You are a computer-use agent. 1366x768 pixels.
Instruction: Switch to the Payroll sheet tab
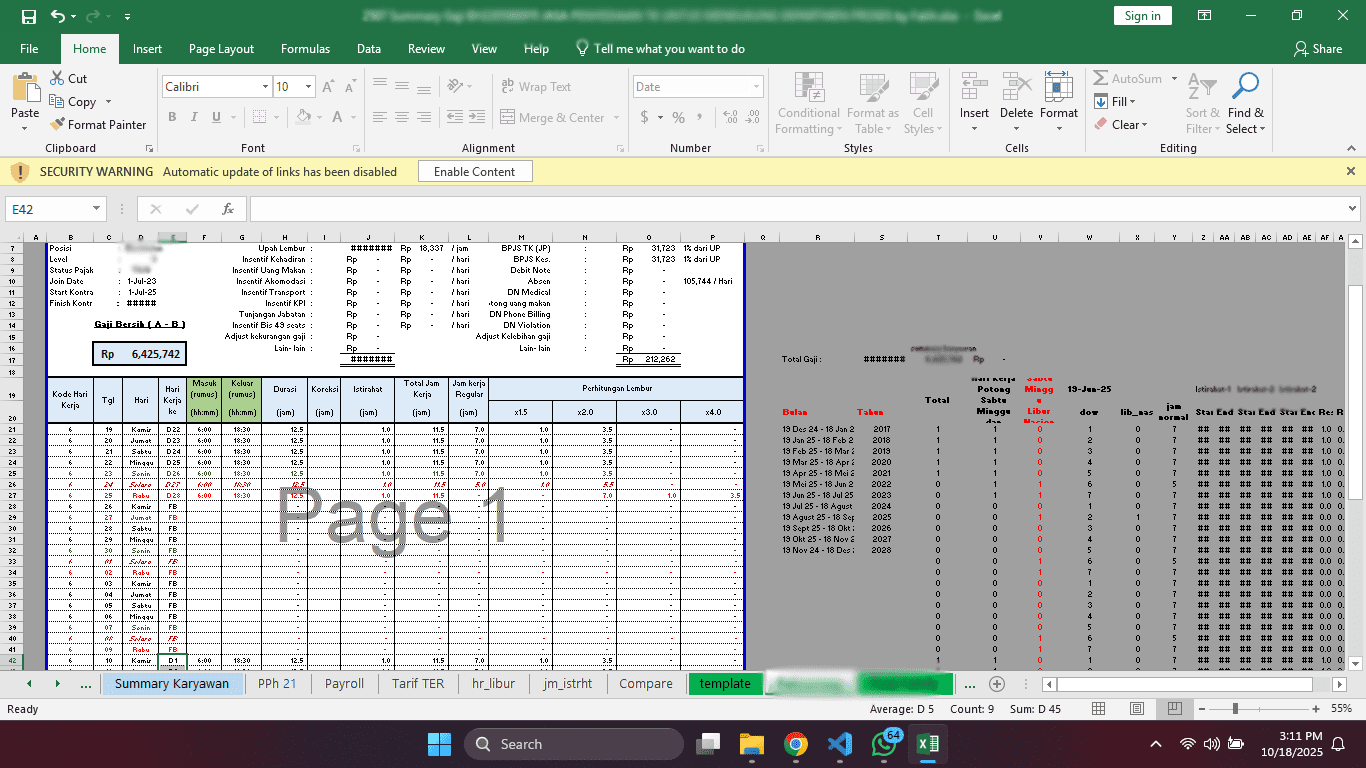(344, 684)
